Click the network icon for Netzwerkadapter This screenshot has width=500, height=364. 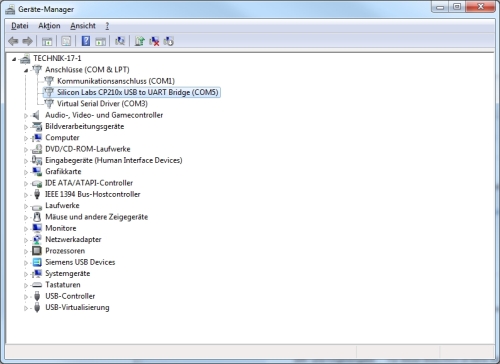[37, 240]
